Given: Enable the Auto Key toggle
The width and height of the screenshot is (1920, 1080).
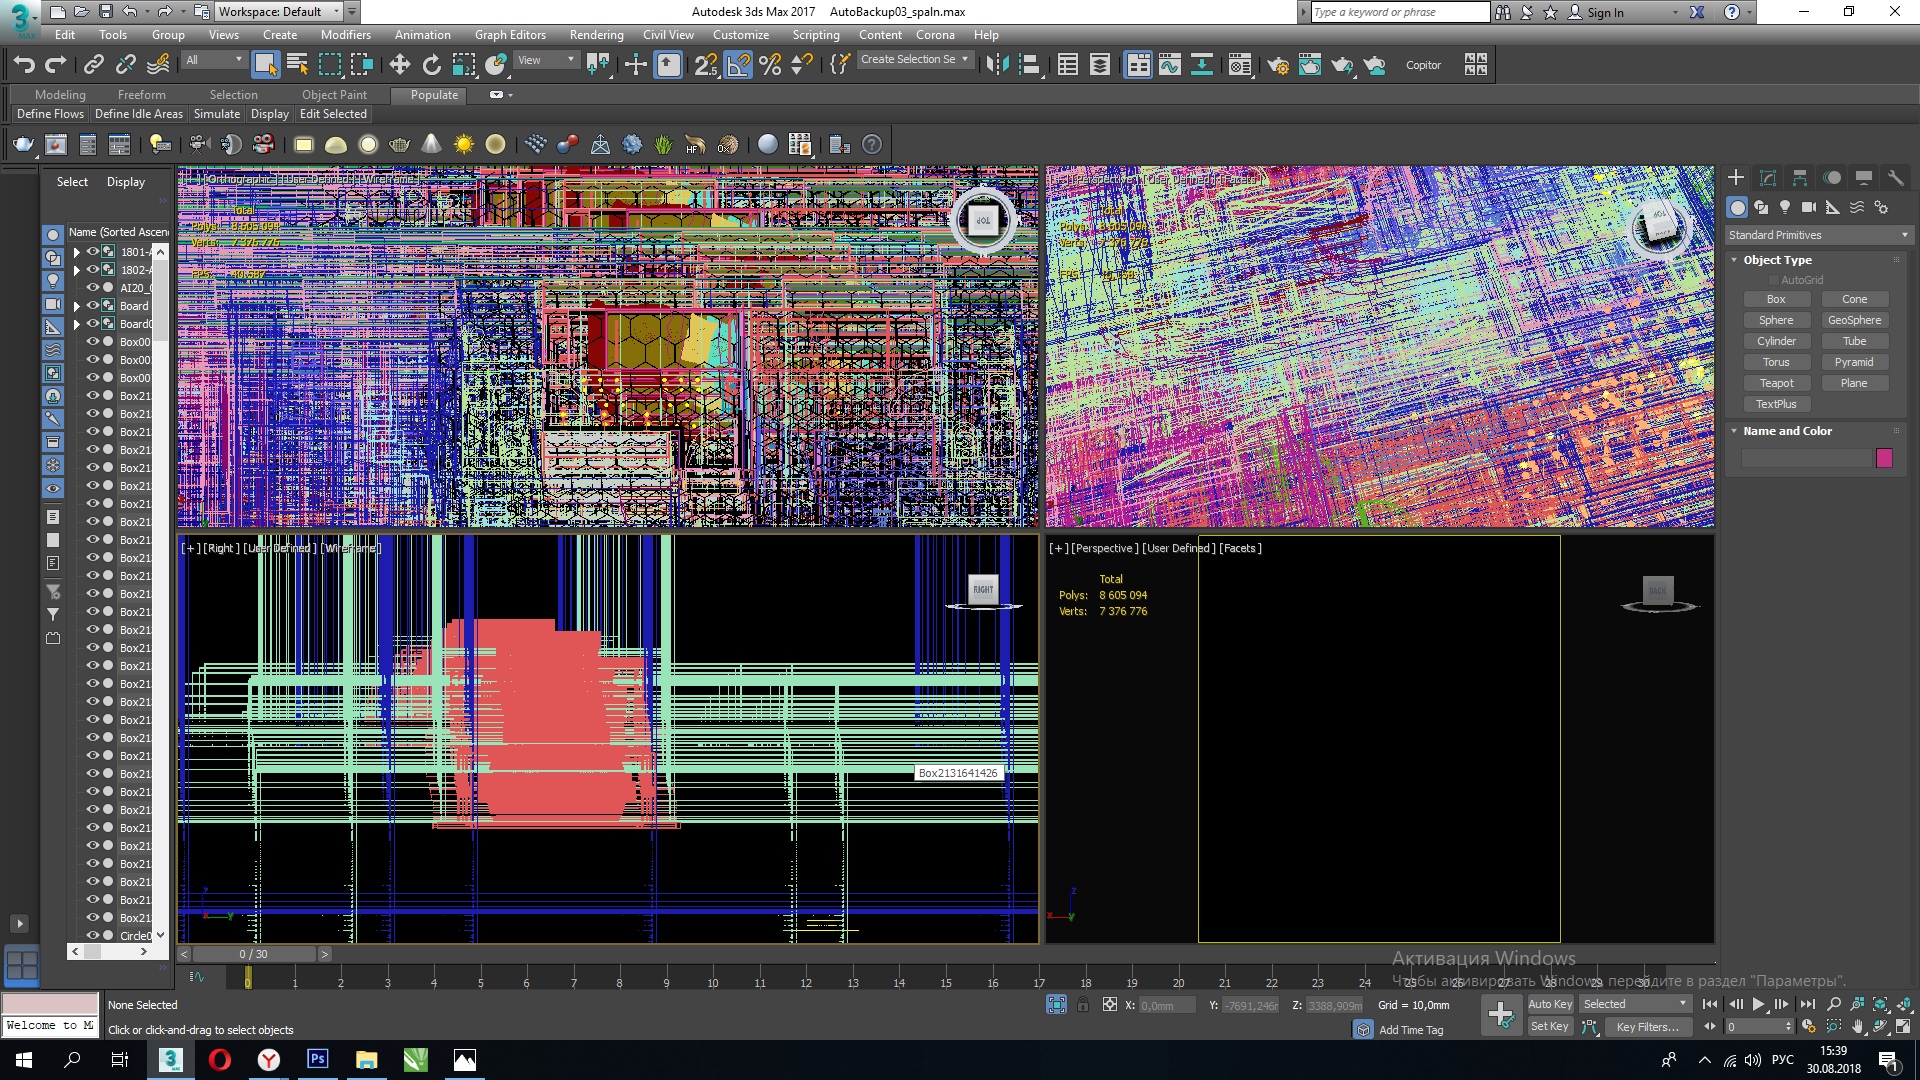Looking at the screenshot, I should point(1549,1004).
